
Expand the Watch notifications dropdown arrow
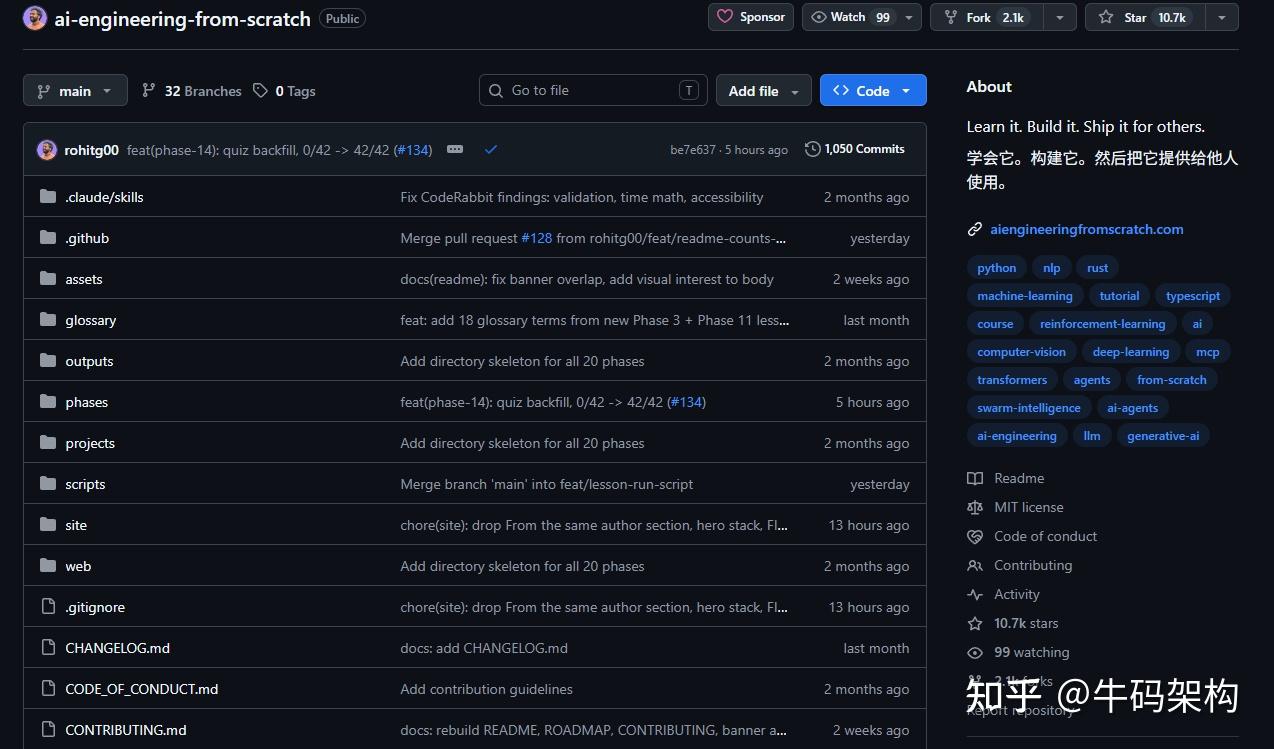(909, 17)
